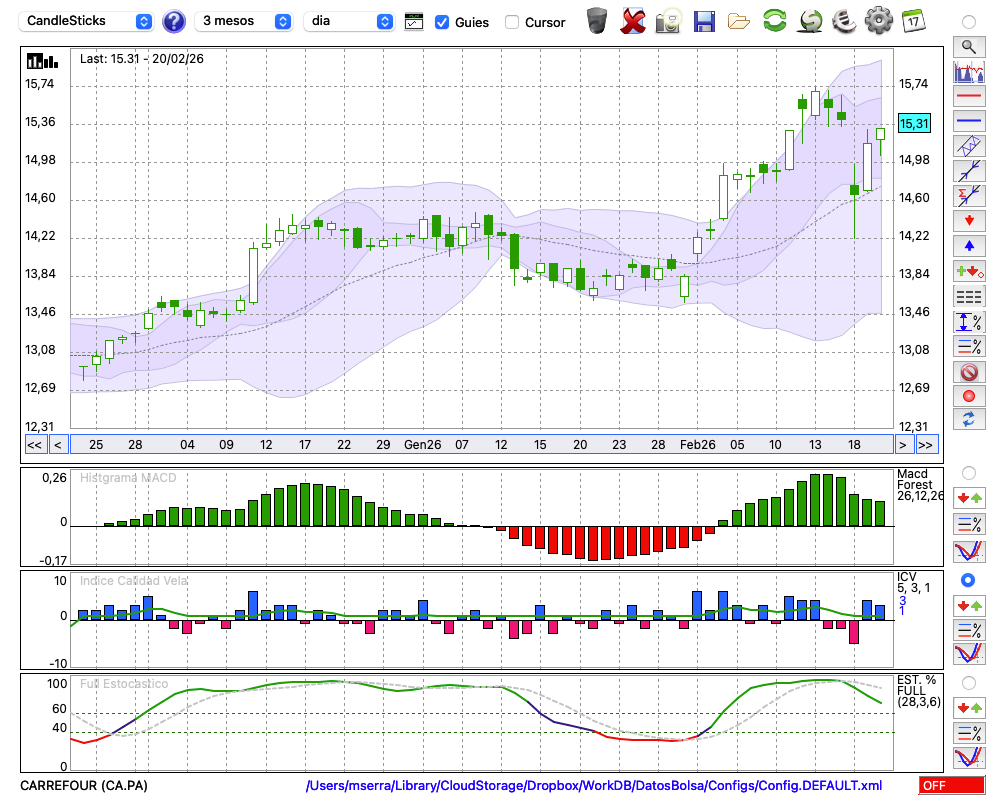Image resolution: width=1000 pixels, height=800 pixels.
Task: Open the calendar icon in toolbar
Action: coord(912,21)
